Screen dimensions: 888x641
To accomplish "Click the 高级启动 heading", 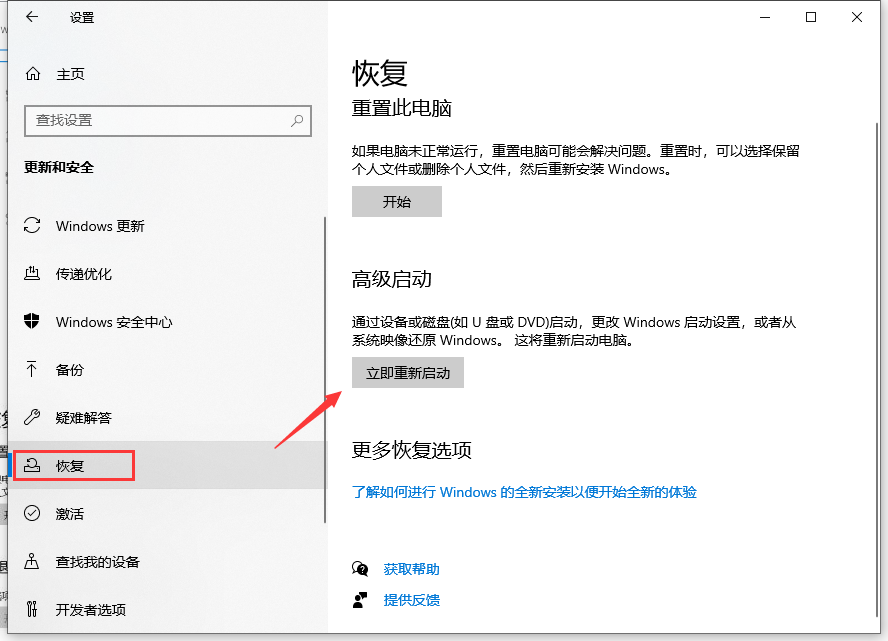I will [x=391, y=279].
